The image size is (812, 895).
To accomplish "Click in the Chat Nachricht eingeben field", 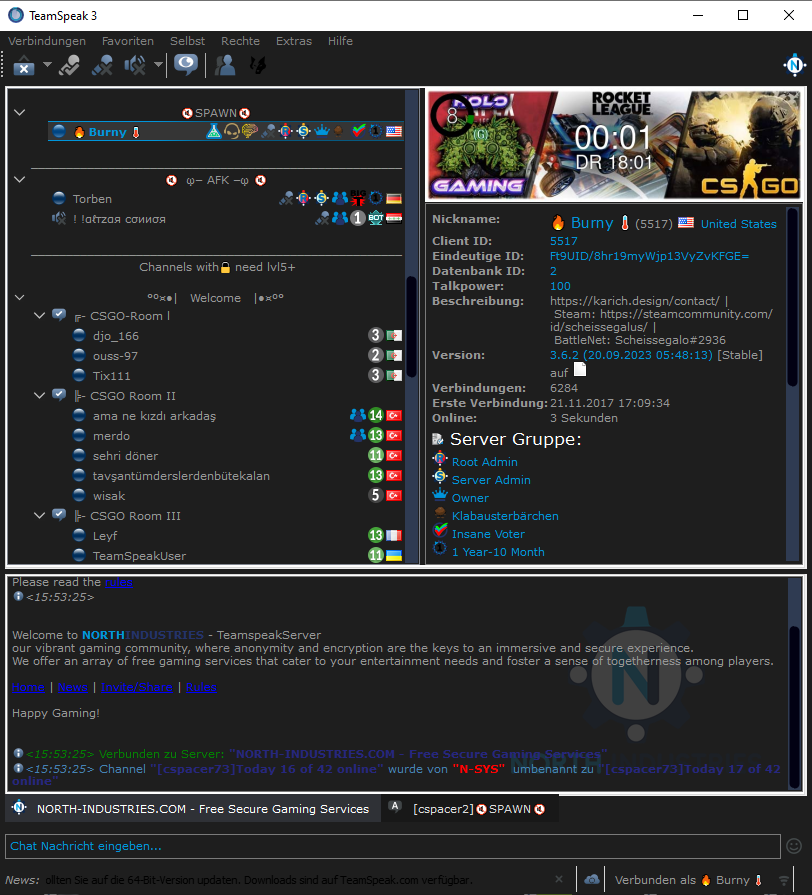I will (390, 846).
